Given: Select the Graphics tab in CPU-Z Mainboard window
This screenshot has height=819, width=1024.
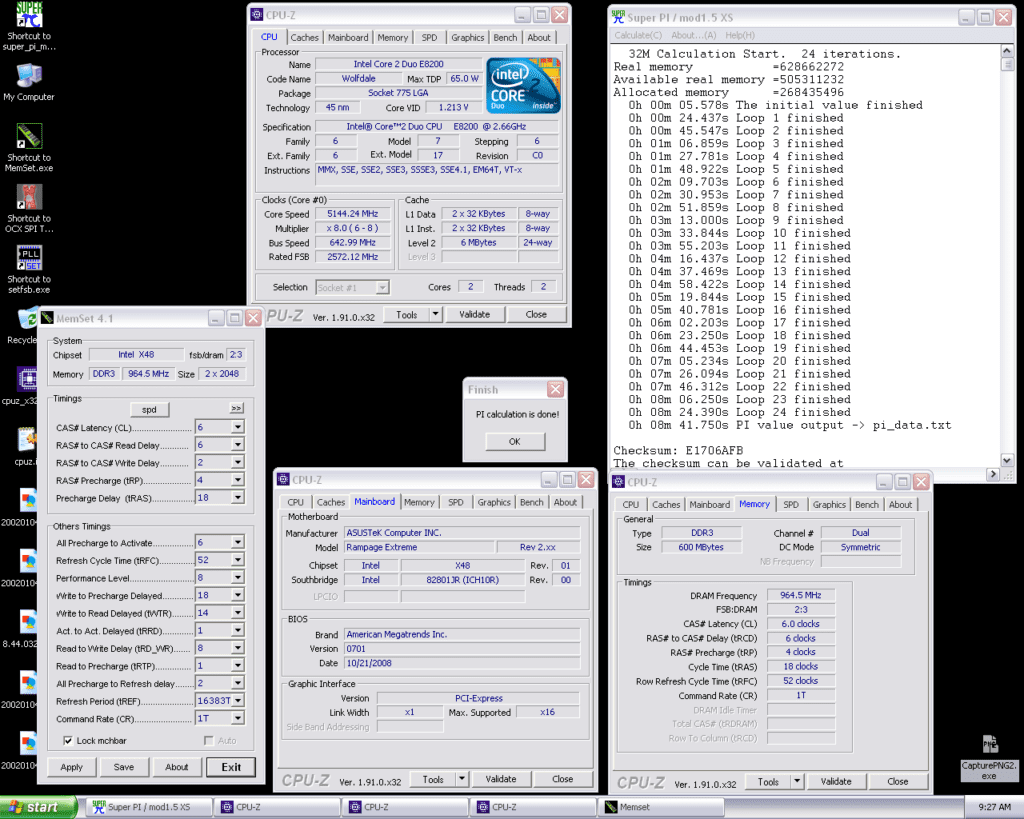Looking at the screenshot, I should (494, 502).
